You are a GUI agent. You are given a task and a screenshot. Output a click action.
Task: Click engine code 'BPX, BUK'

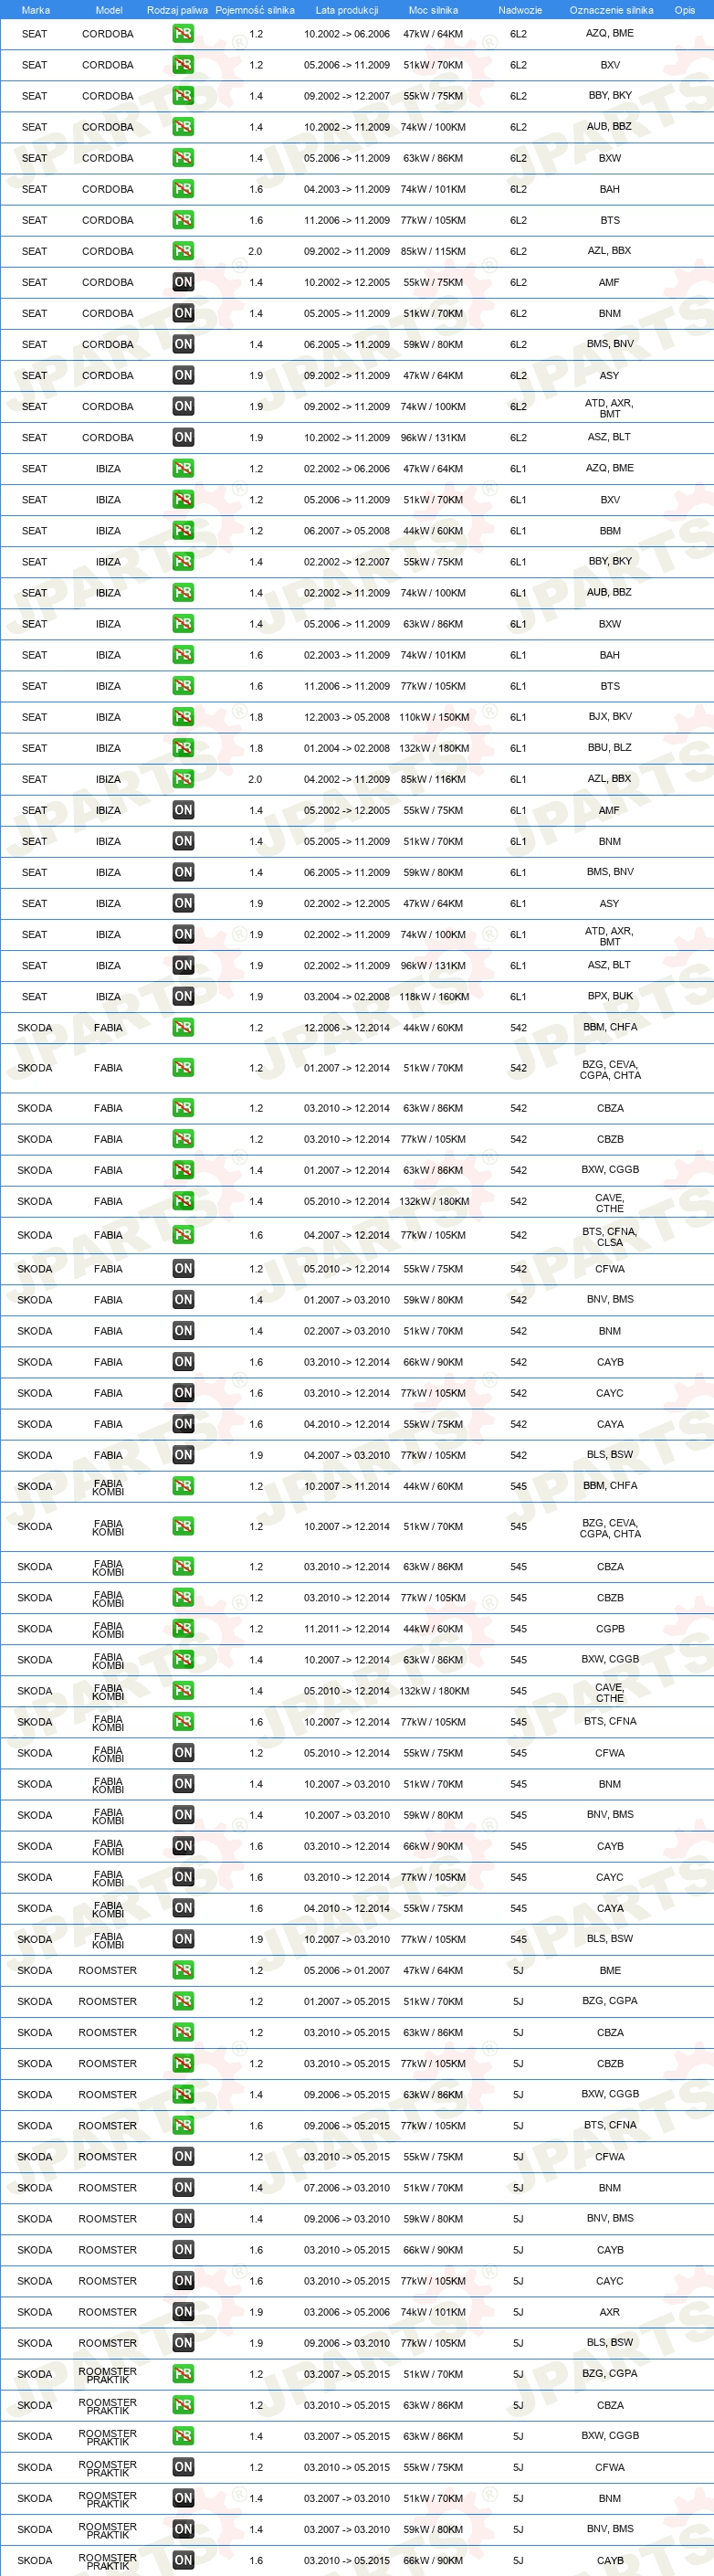[610, 996]
